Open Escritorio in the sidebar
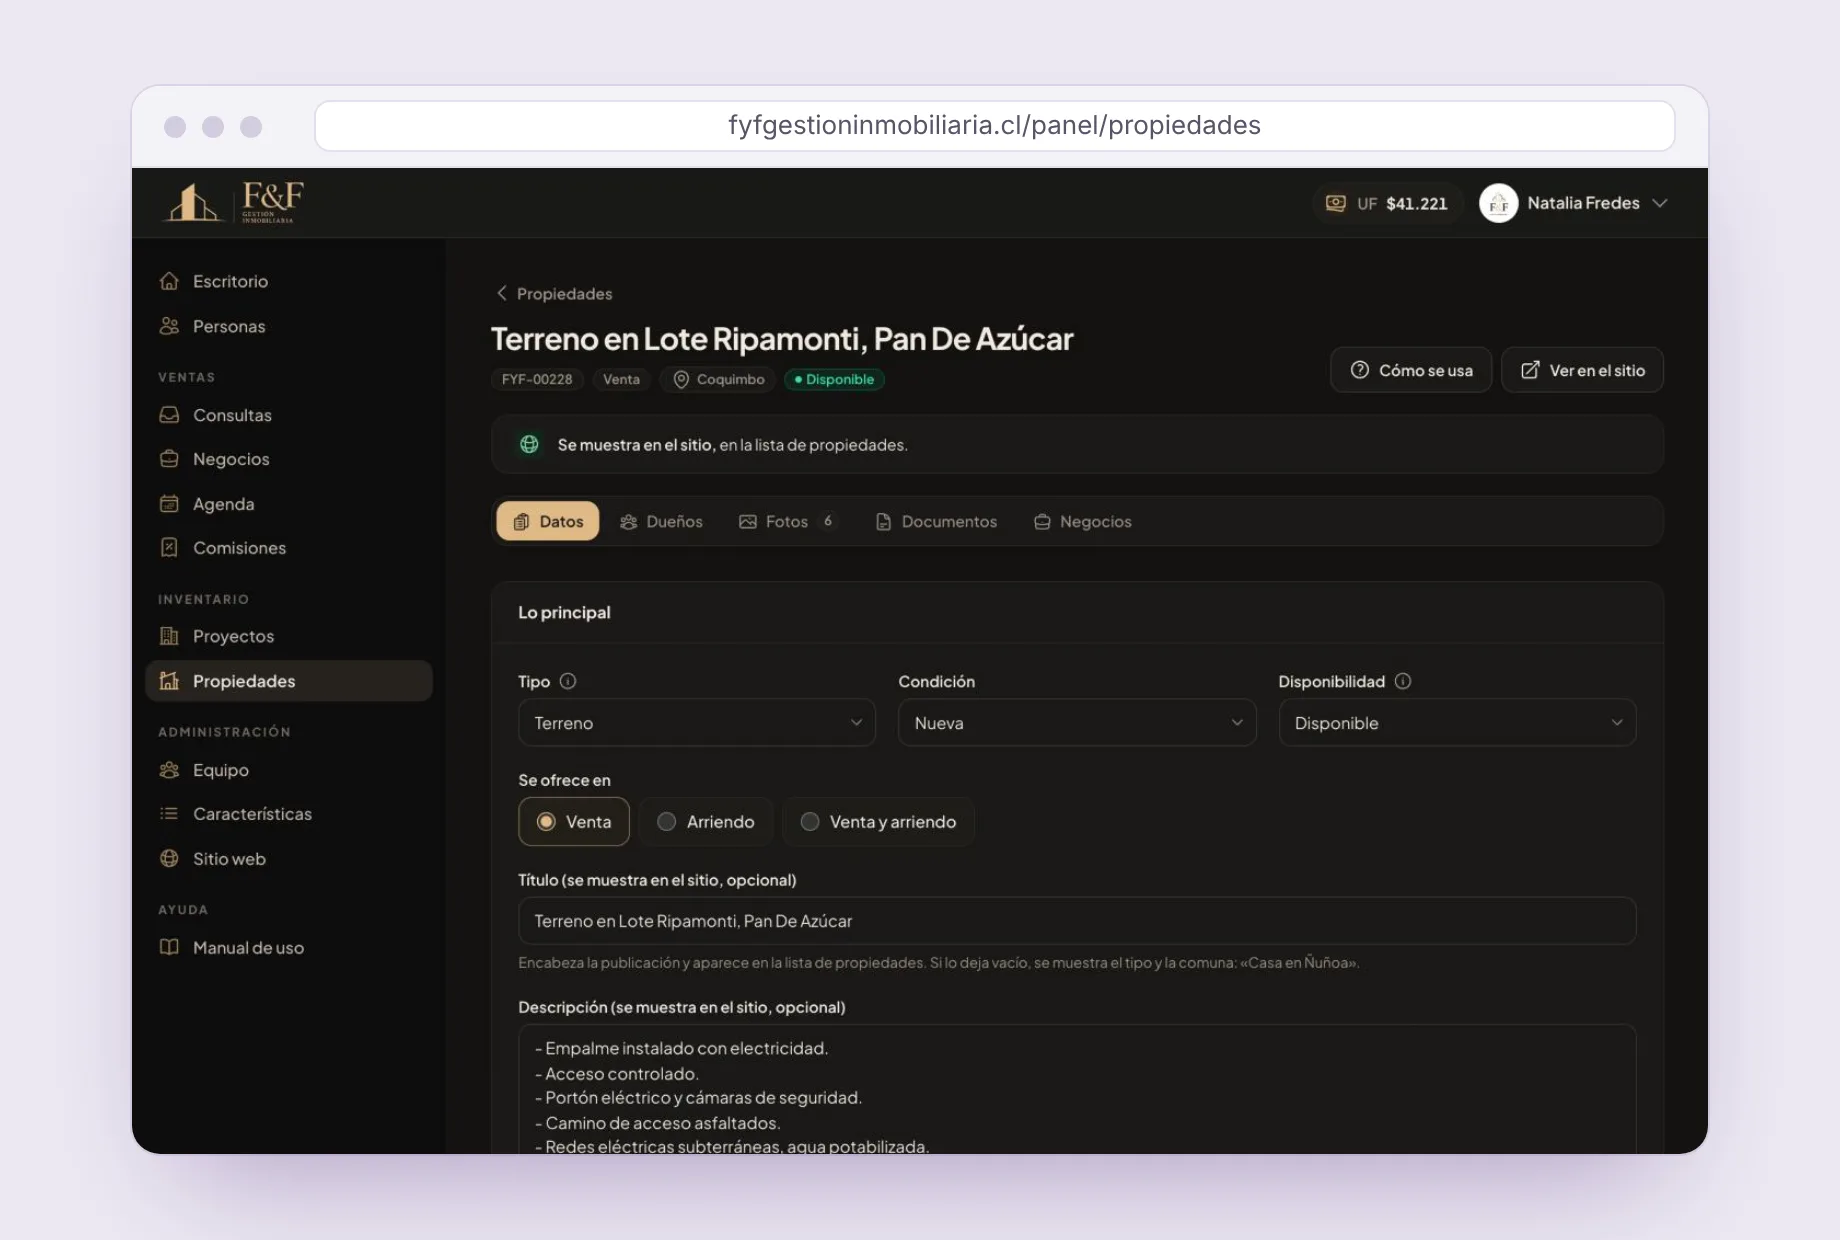 (x=289, y=281)
